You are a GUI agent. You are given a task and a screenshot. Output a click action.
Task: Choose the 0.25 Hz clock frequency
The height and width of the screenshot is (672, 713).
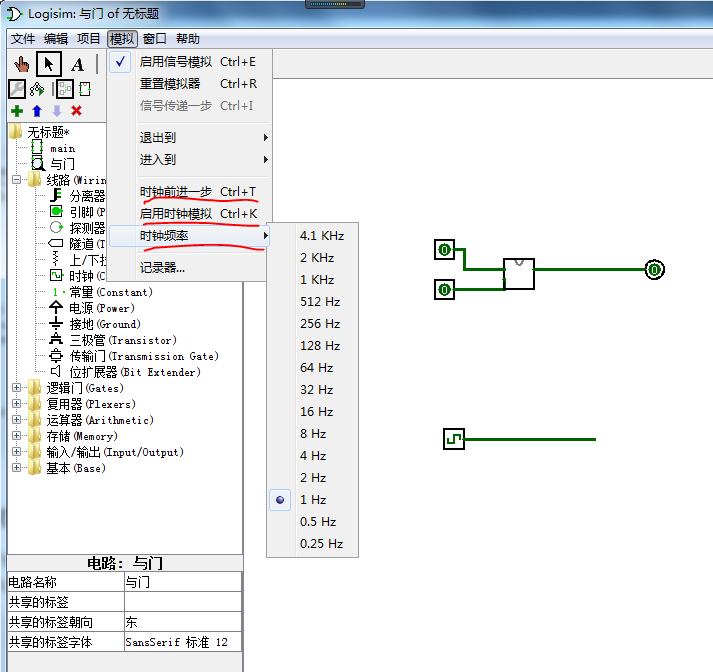point(312,544)
